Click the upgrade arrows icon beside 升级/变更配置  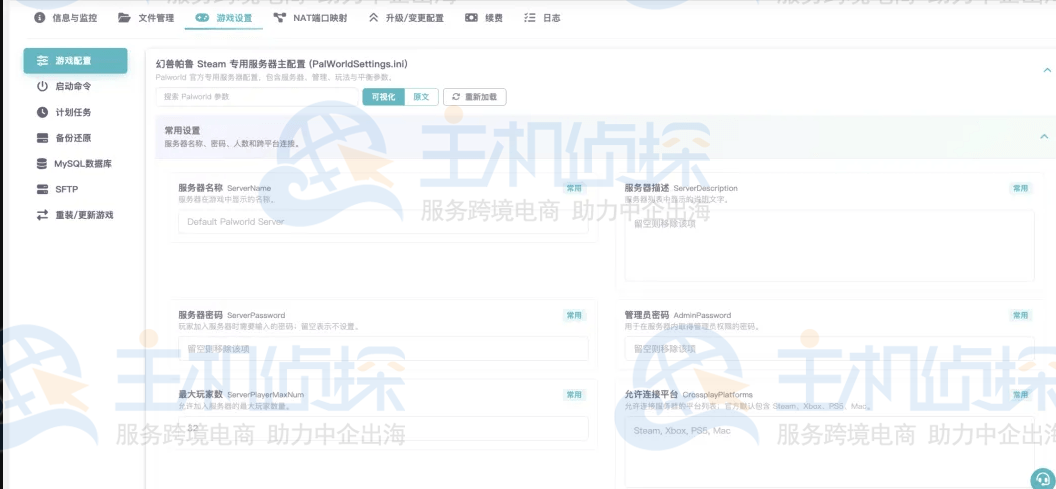pyautogui.click(x=374, y=18)
